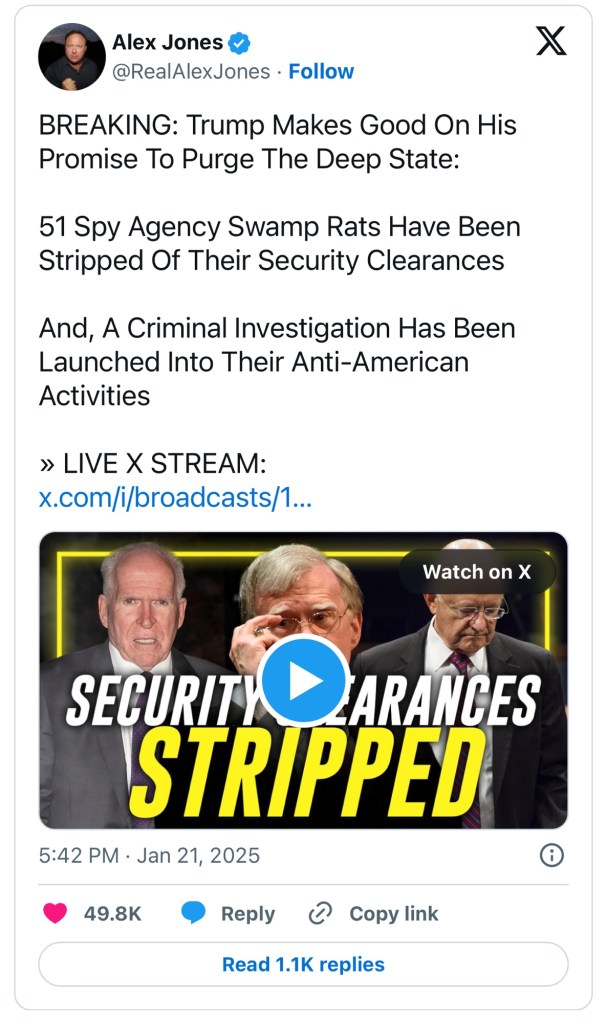
Task: Play the Security Clearances Stripped video
Action: tap(303, 680)
